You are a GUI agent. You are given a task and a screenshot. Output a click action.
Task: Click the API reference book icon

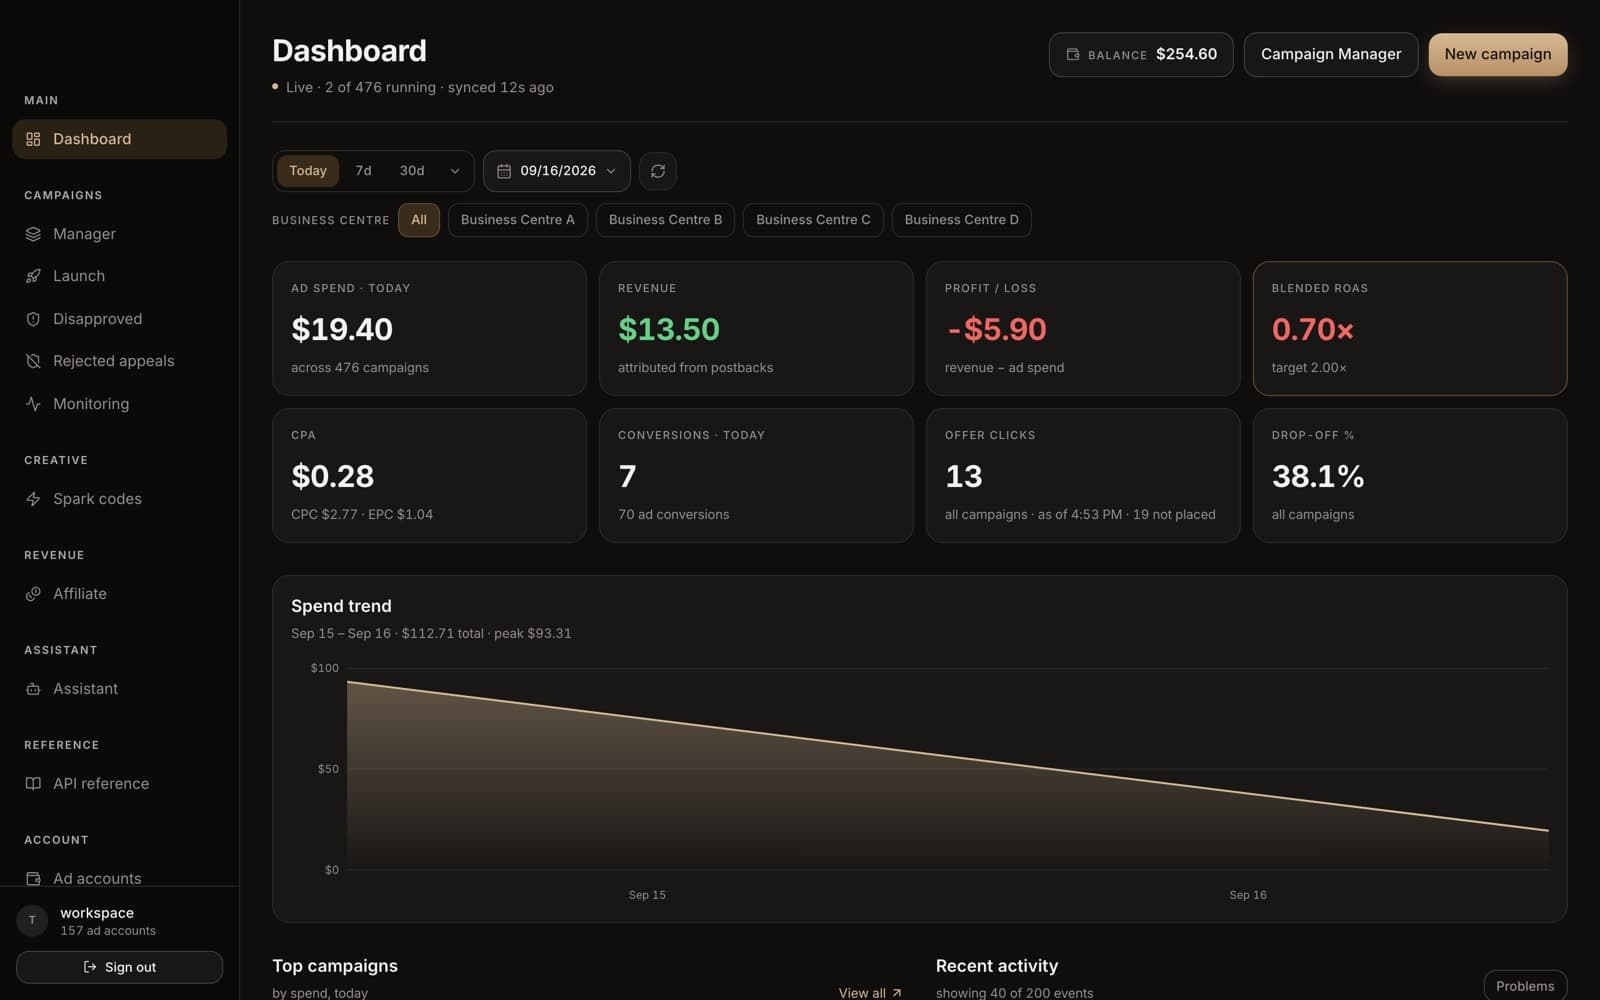tap(33, 784)
